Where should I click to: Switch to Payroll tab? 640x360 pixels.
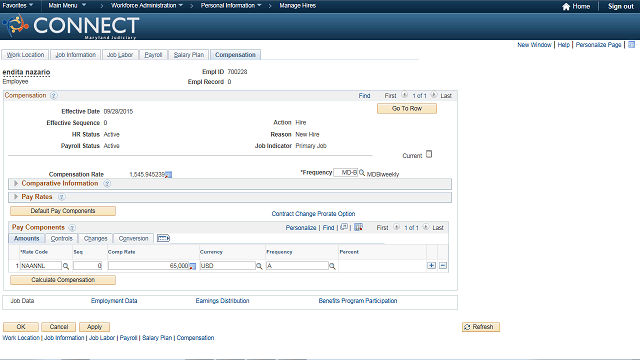click(x=153, y=55)
